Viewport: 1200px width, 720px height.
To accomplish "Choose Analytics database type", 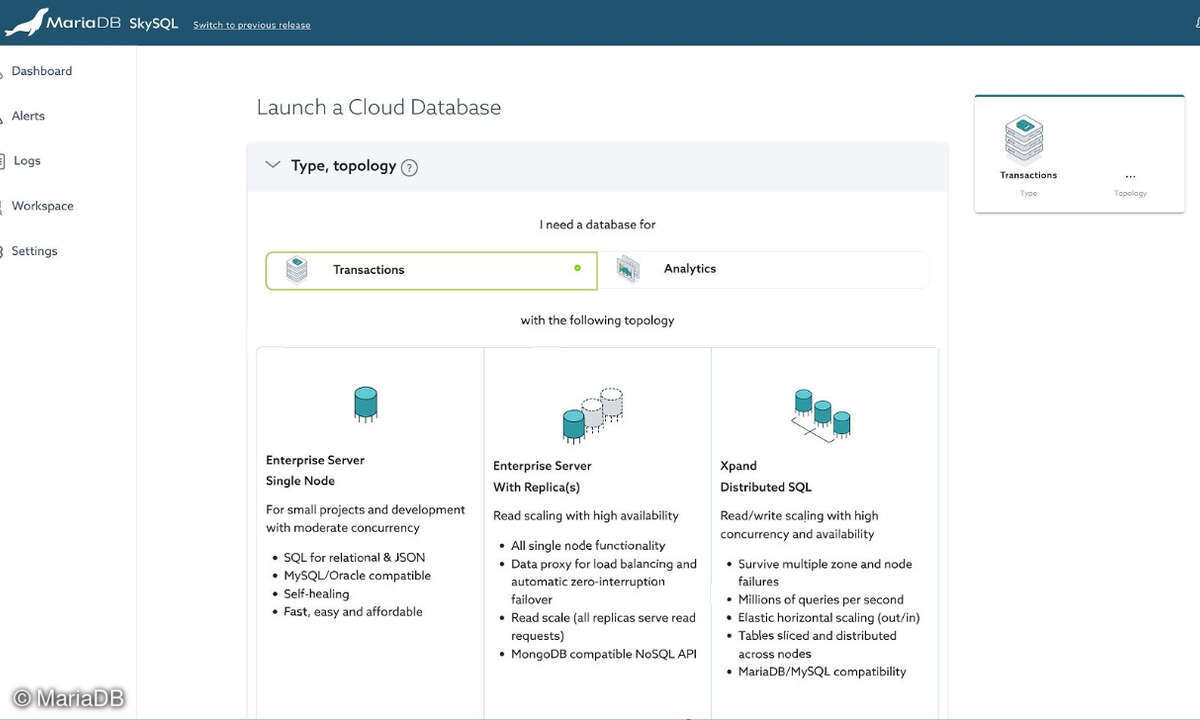I will click(764, 270).
